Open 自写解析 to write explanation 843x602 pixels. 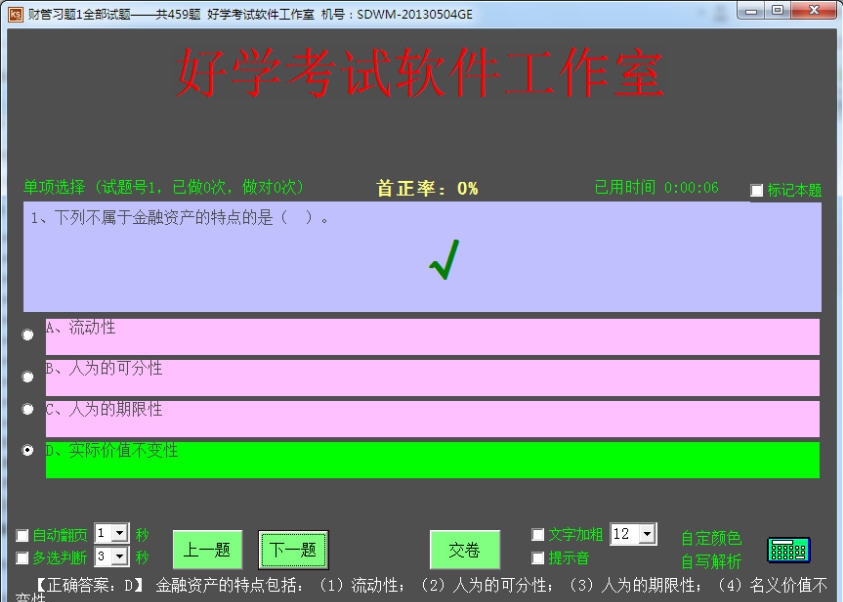[x=711, y=561]
